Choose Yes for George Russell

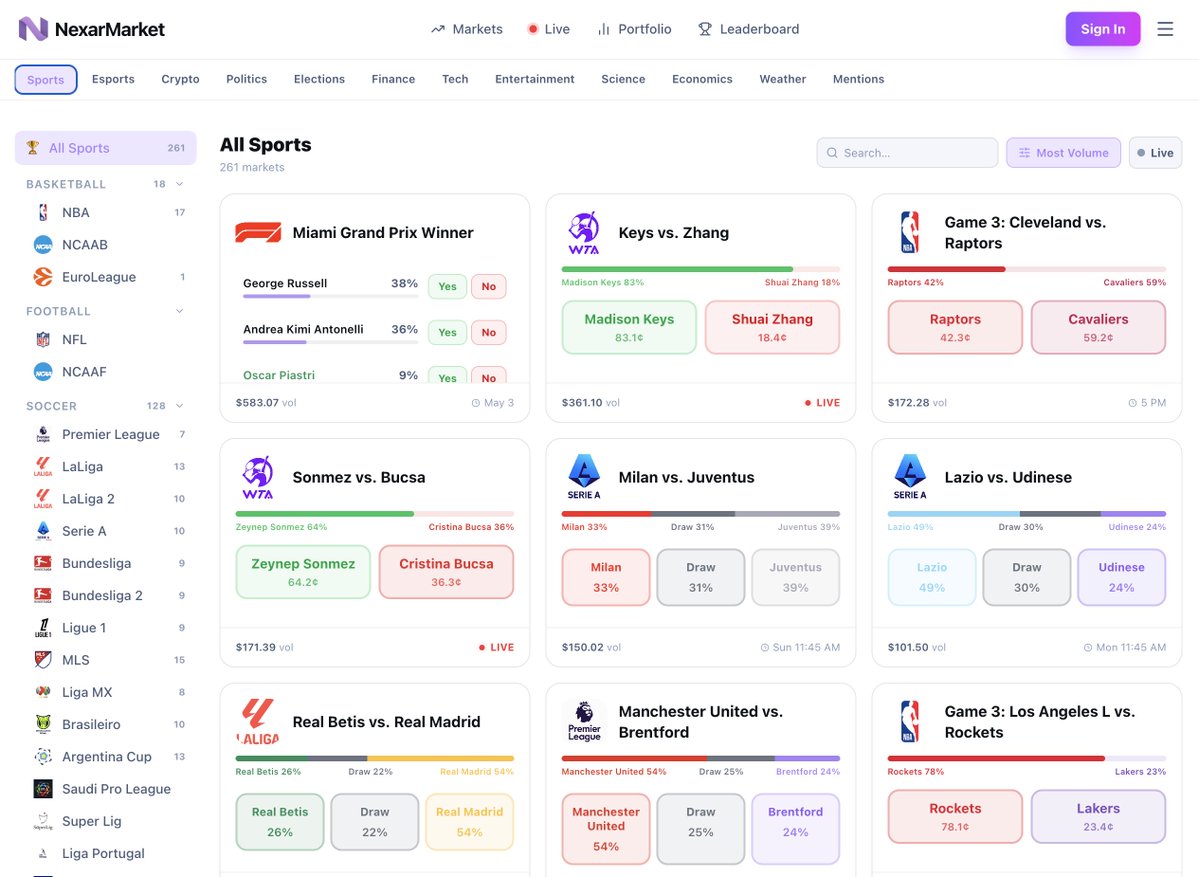coord(447,287)
